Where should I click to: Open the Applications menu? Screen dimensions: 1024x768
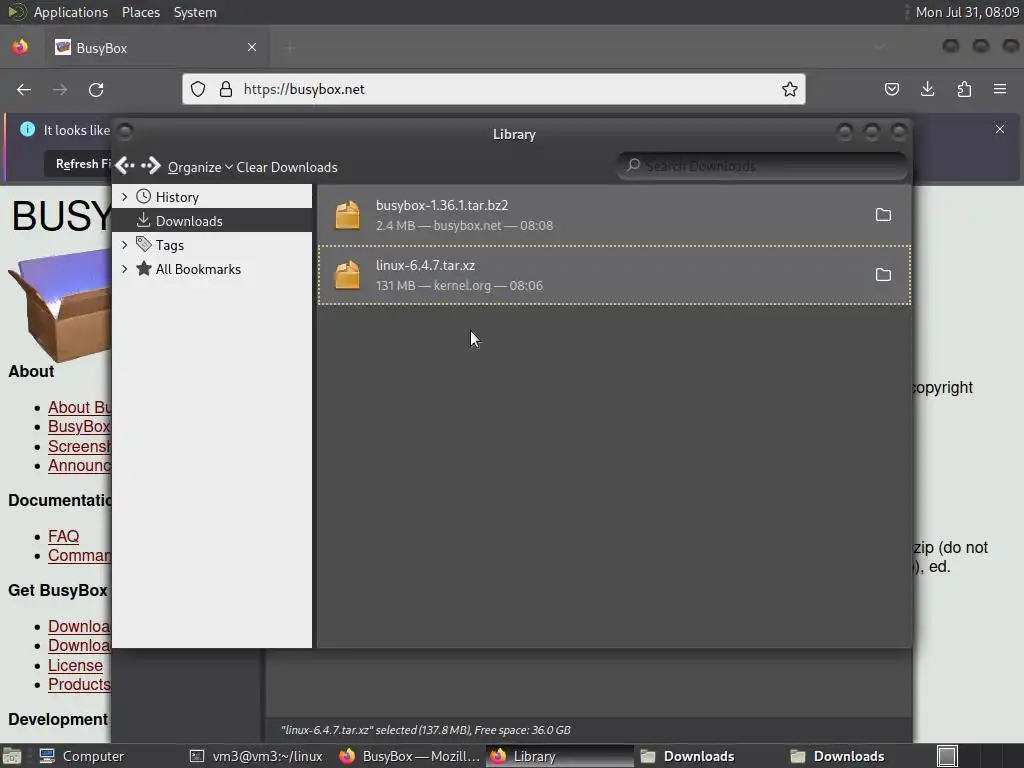[71, 12]
